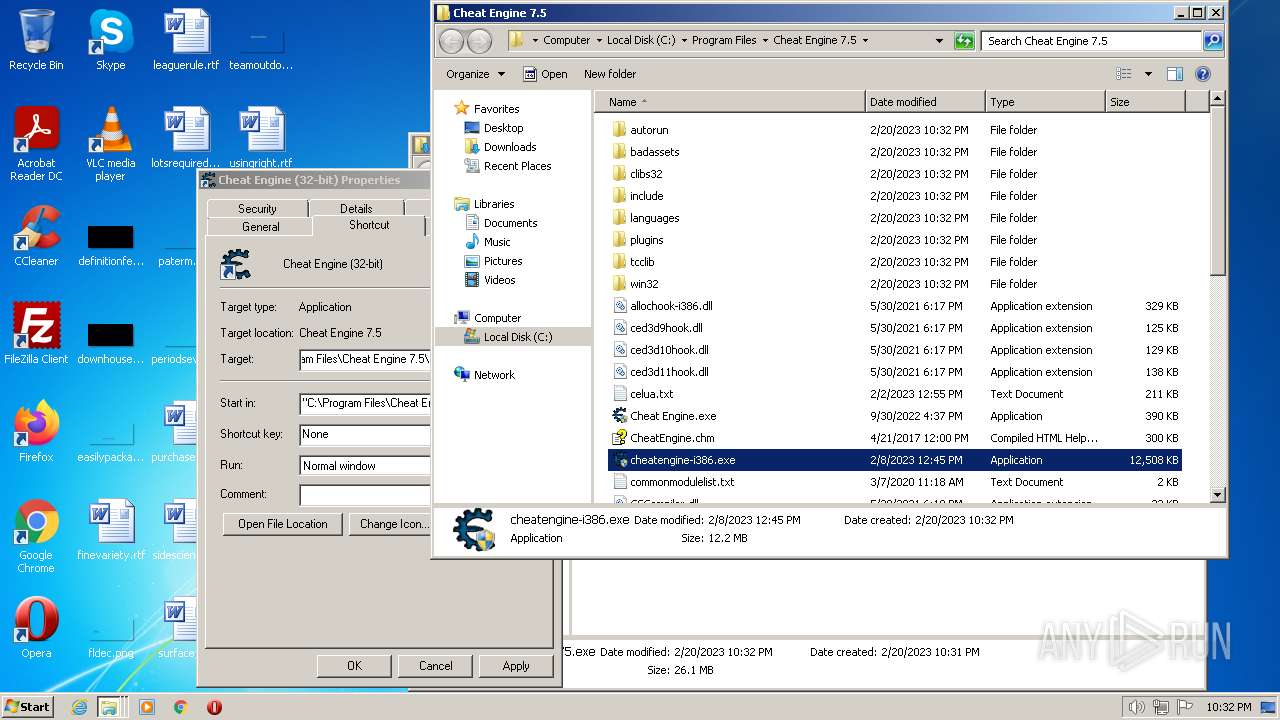Click the Explorer Back navigation arrow

tap(452, 41)
